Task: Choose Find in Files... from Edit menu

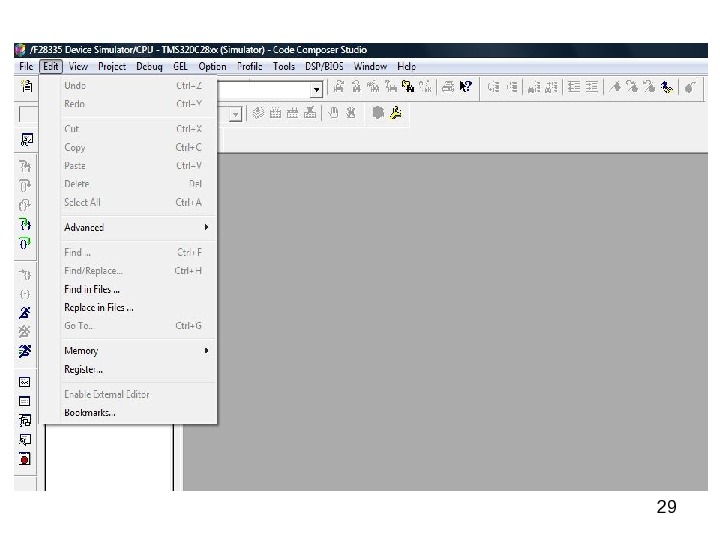Action: coord(137,289)
